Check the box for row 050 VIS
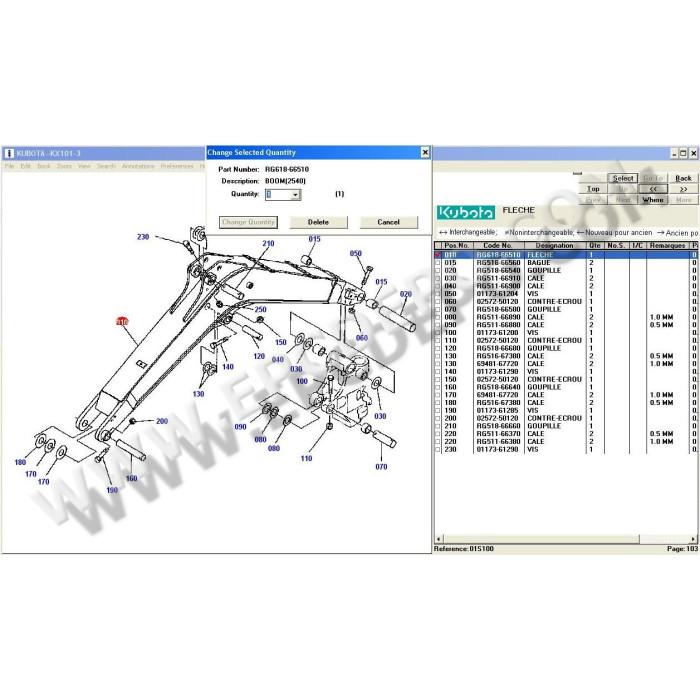Image resolution: width=700 pixels, height=700 pixels. click(438, 294)
